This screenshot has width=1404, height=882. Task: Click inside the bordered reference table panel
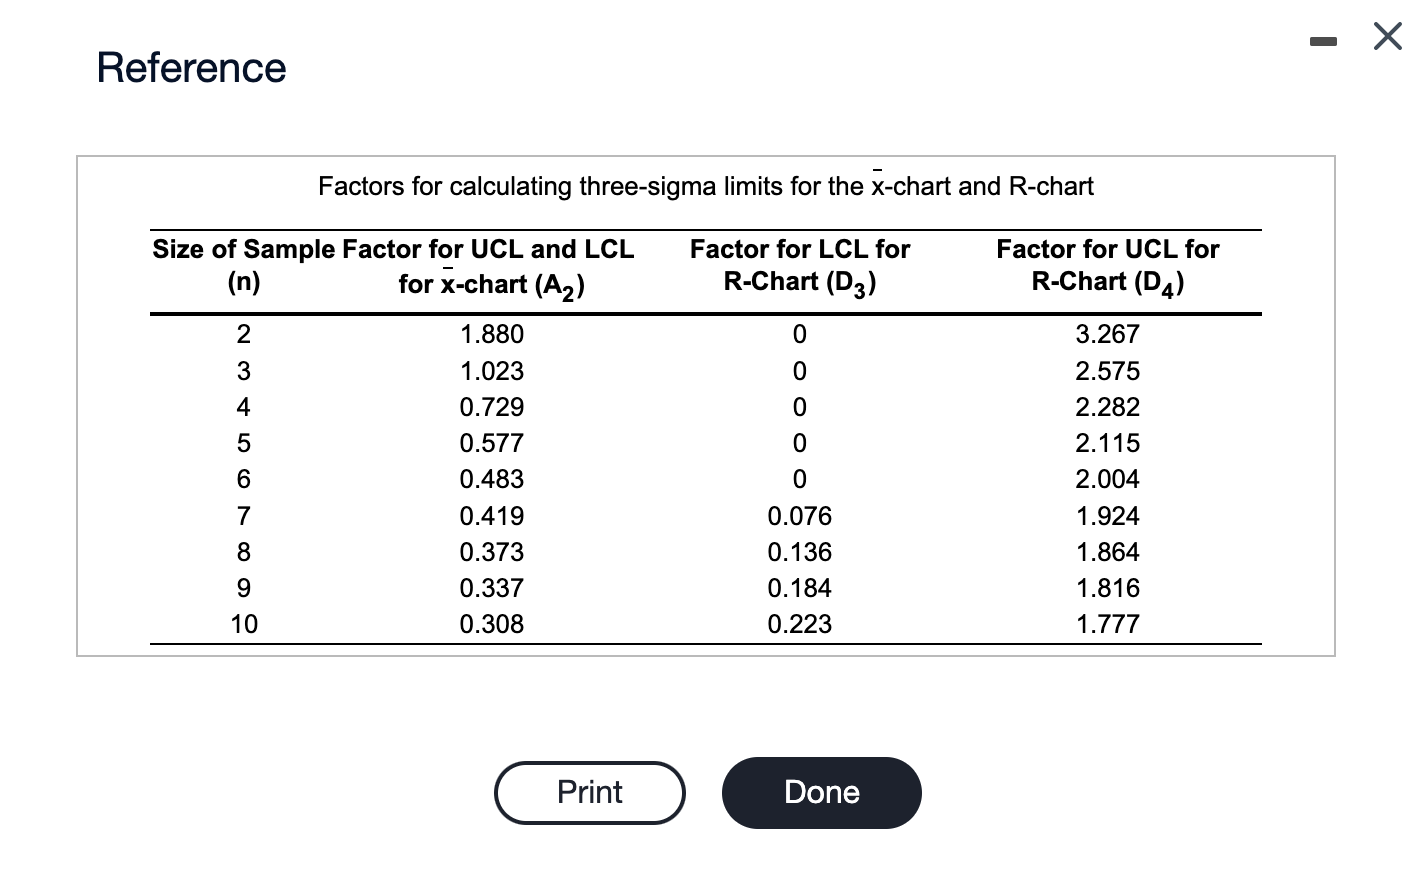(x=705, y=400)
